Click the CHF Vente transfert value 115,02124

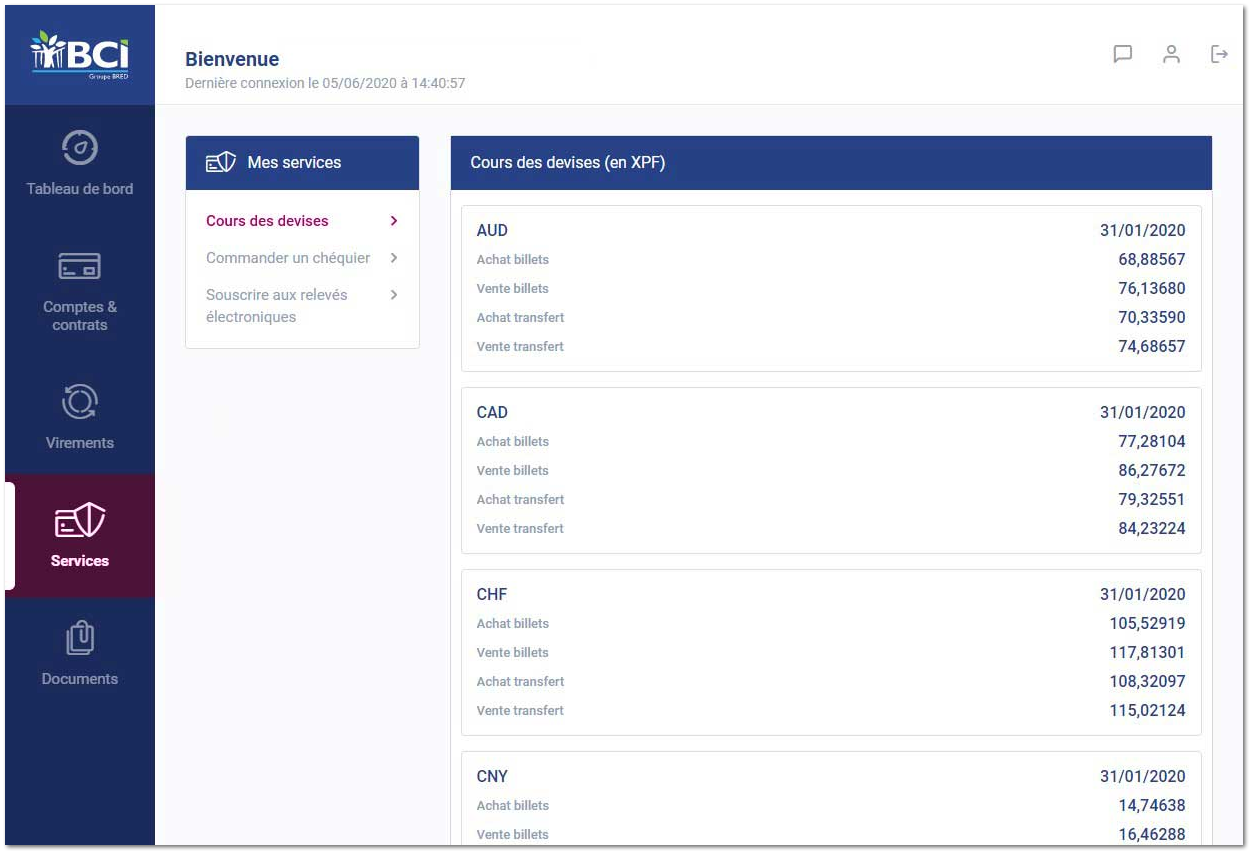pyautogui.click(x=1148, y=710)
